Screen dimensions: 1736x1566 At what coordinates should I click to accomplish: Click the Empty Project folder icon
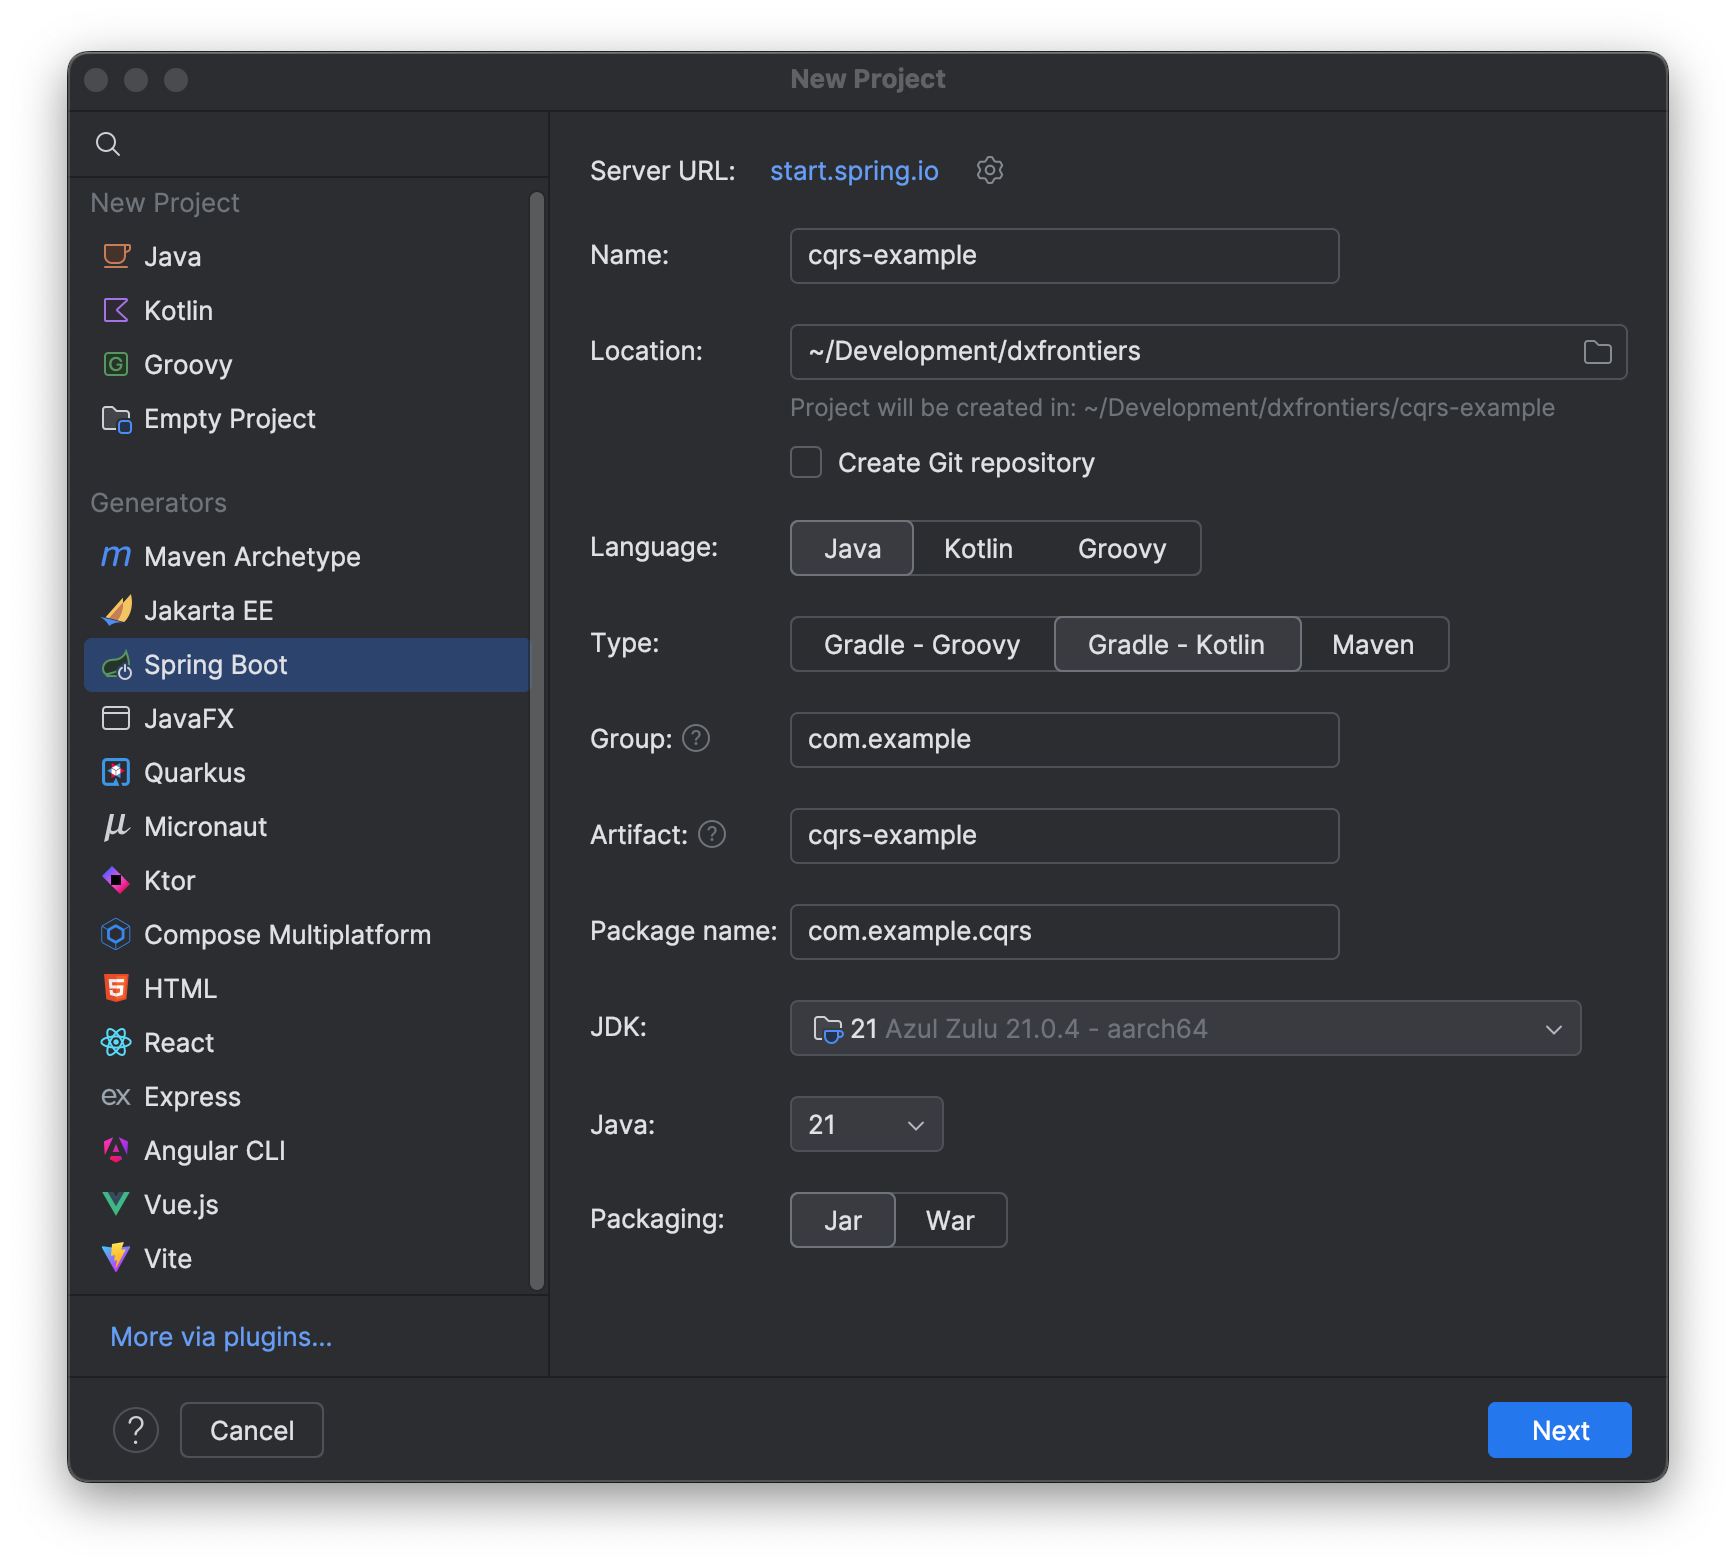[116, 419]
